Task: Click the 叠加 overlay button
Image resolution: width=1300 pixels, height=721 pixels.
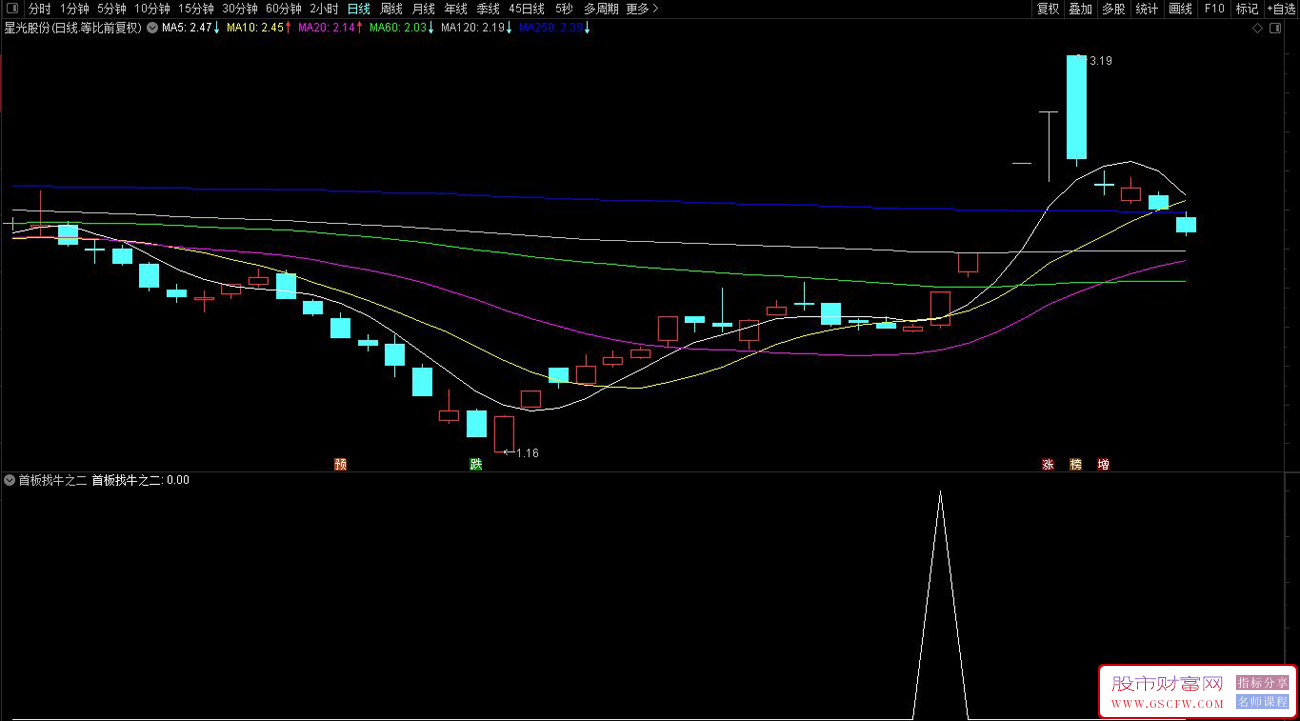Action: (x=1081, y=9)
